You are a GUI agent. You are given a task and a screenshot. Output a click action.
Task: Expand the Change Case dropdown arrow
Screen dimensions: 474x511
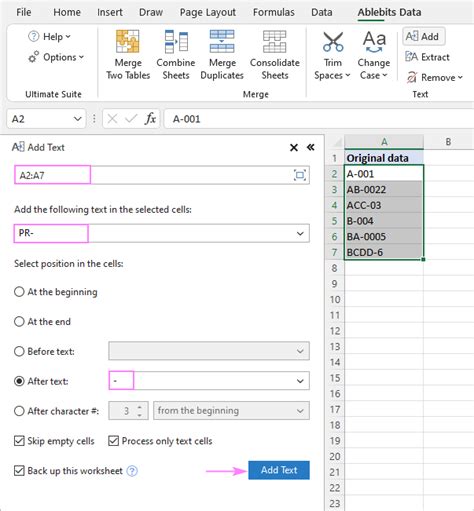[x=385, y=75]
